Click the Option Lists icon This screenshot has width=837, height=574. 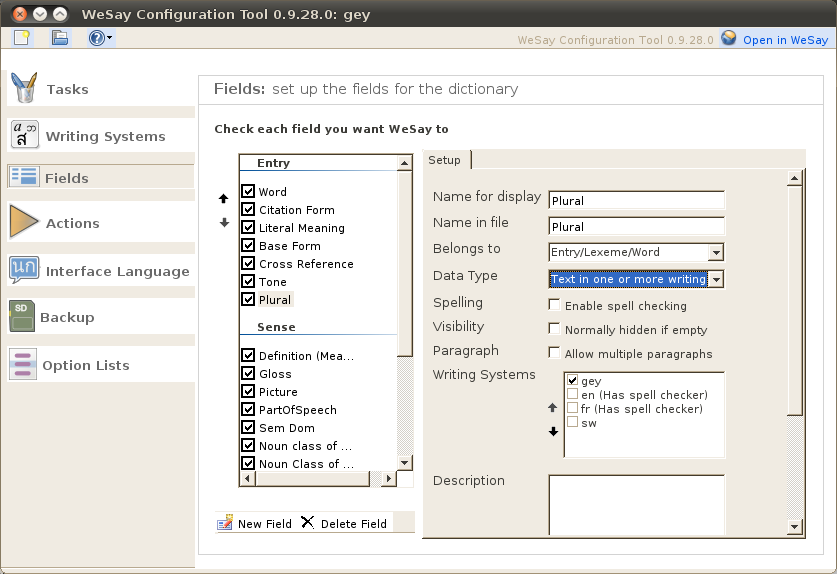[23, 364]
